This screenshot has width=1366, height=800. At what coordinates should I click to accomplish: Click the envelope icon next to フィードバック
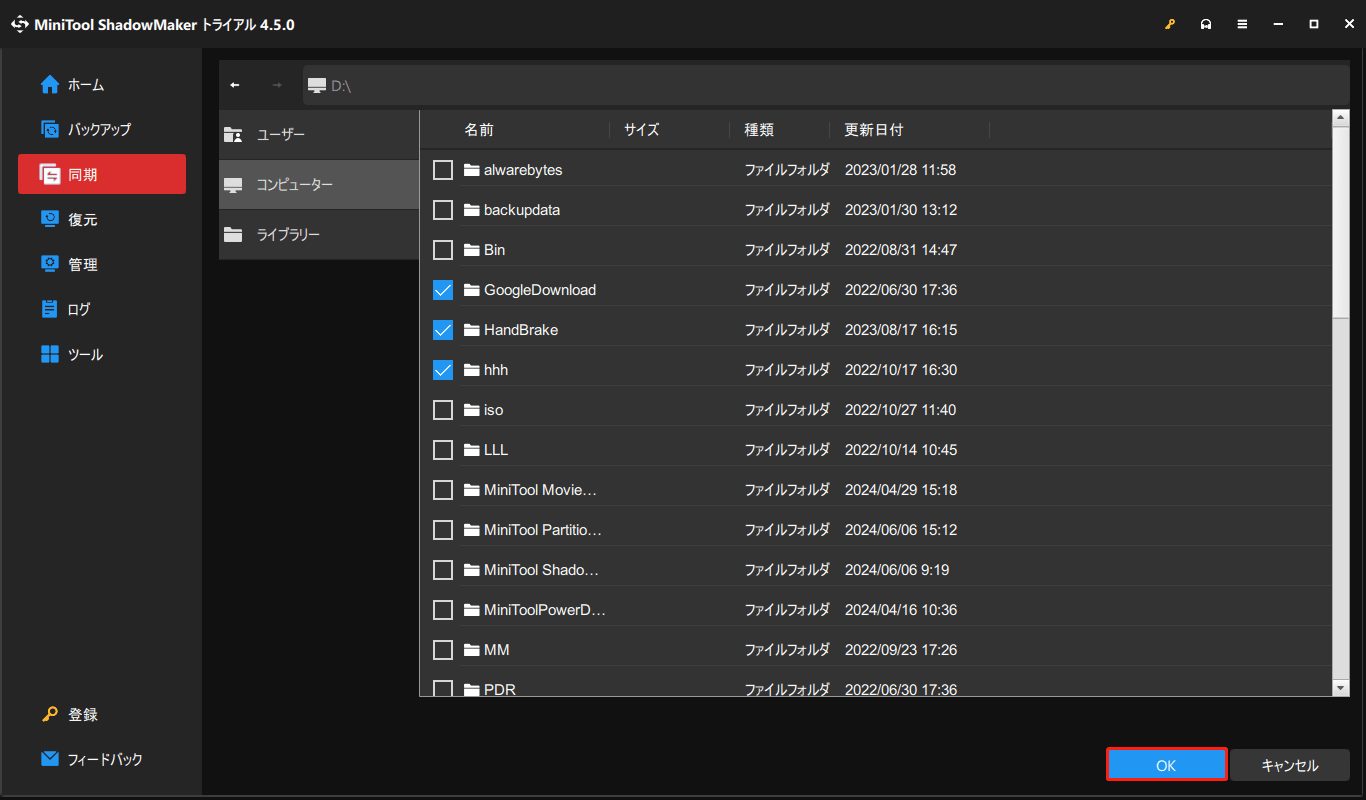[x=50, y=759]
